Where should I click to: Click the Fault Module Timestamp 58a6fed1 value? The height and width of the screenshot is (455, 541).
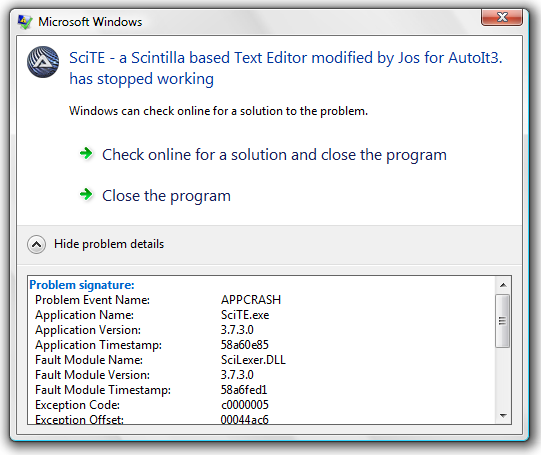[244, 390]
